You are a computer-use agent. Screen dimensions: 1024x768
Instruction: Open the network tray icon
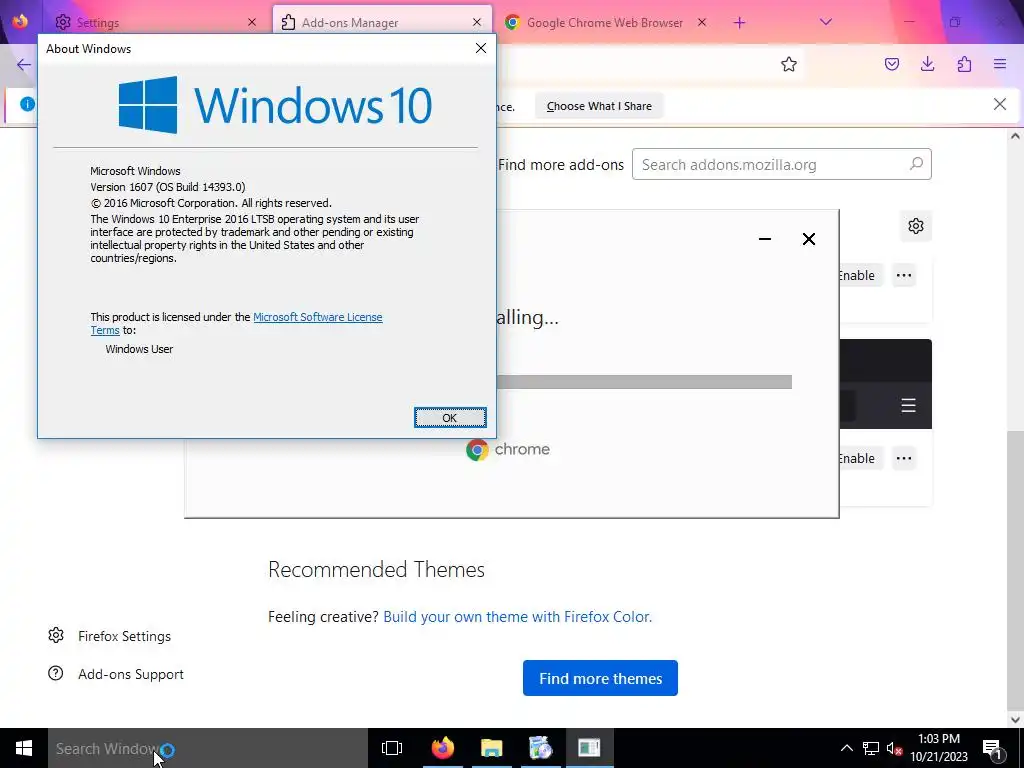click(871, 748)
